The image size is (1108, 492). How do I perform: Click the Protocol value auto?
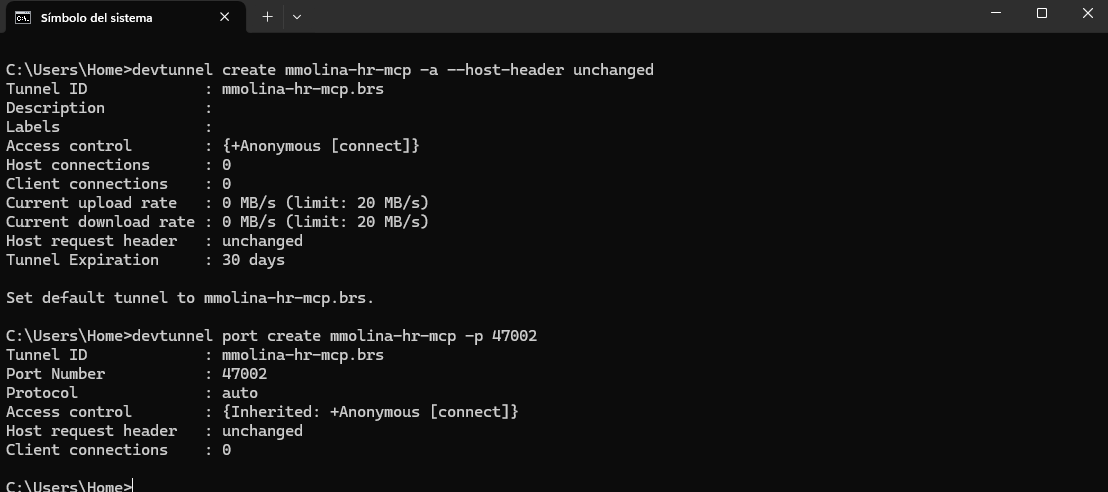coord(240,393)
